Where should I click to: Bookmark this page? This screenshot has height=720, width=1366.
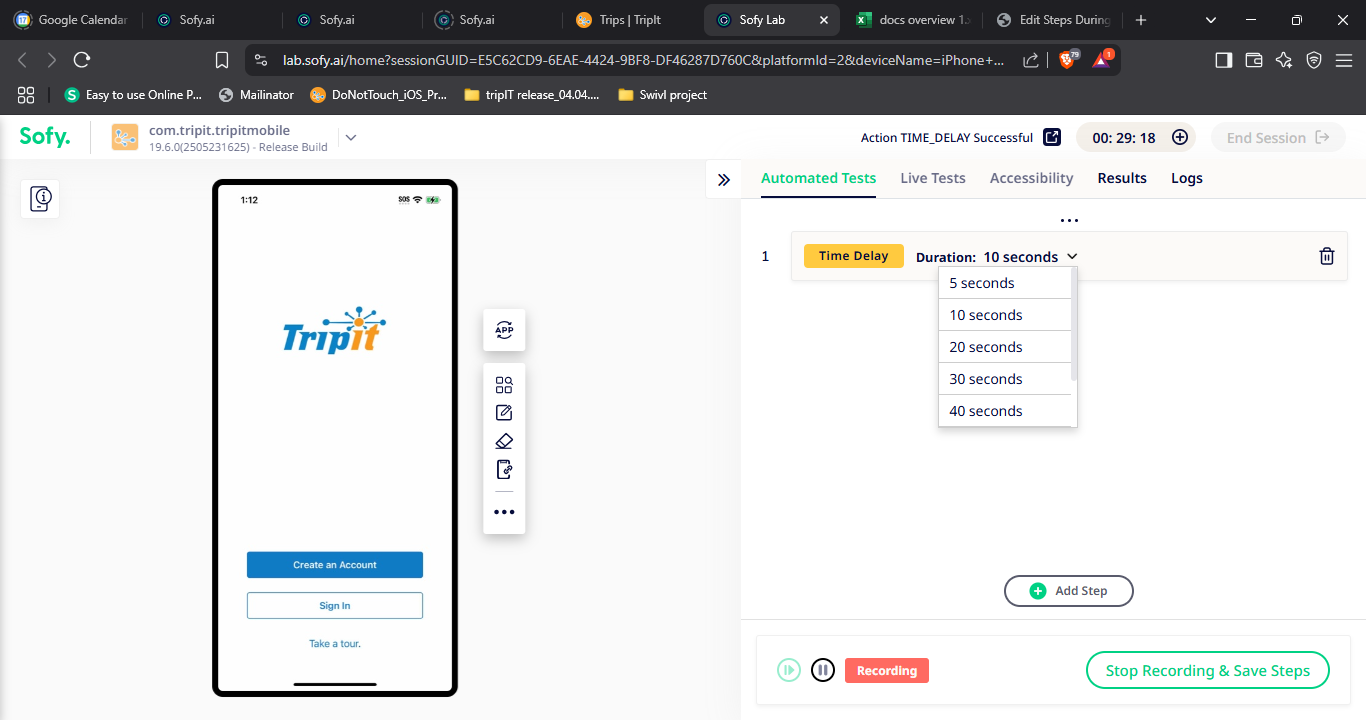click(x=223, y=60)
